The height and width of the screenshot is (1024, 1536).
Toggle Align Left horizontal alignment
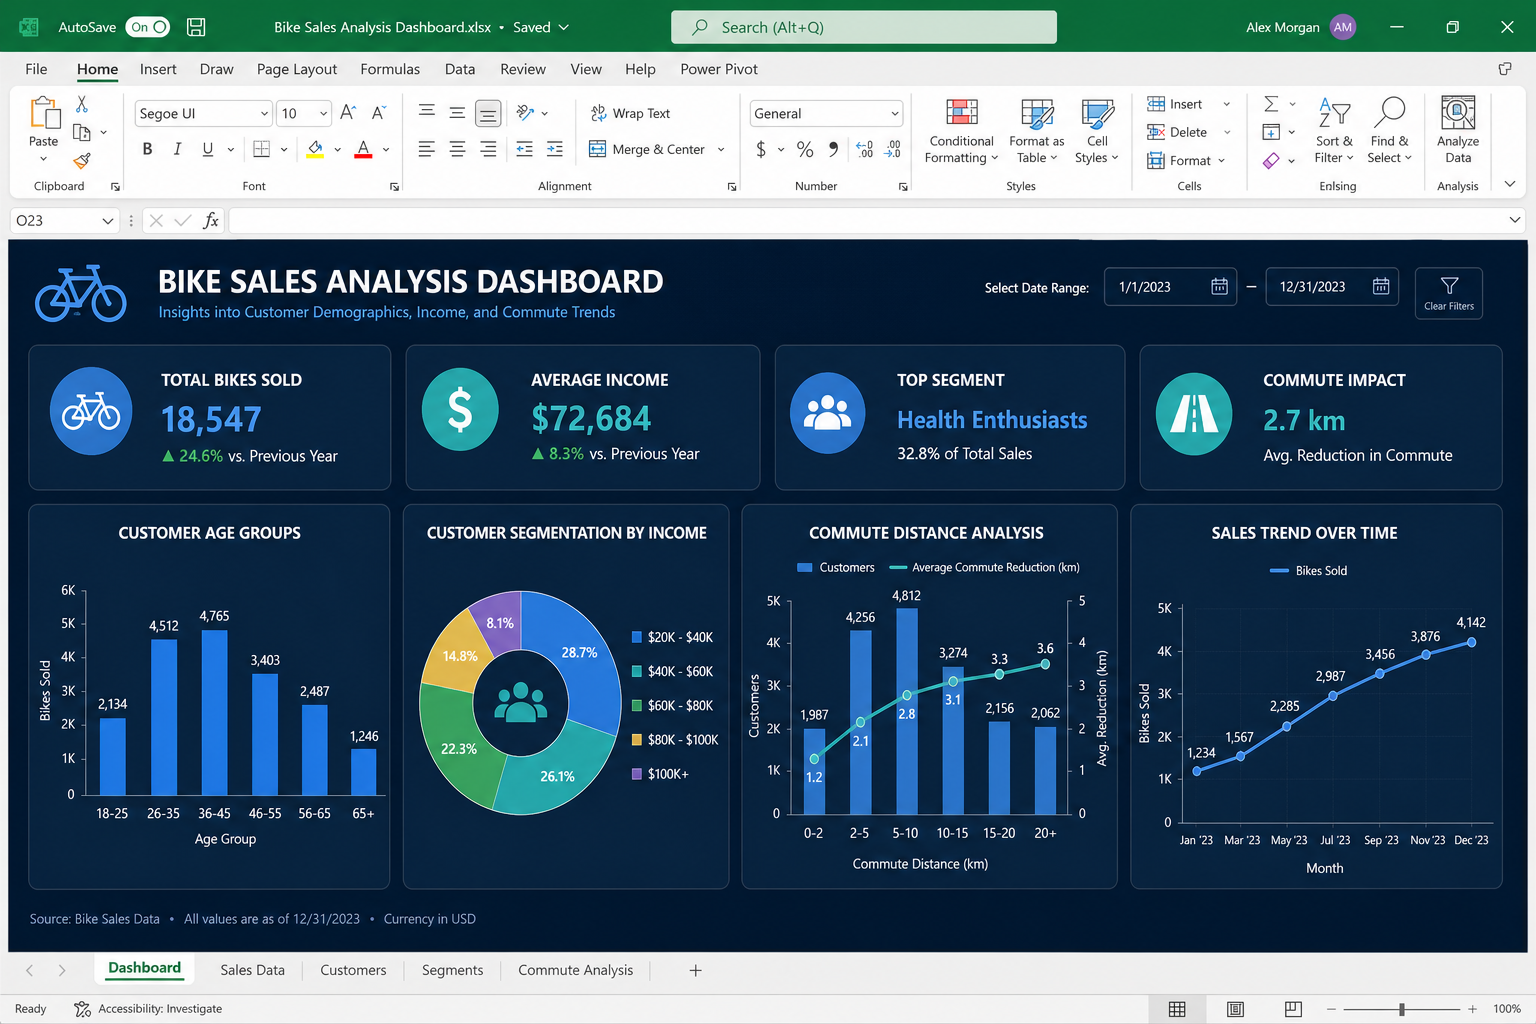[427, 149]
